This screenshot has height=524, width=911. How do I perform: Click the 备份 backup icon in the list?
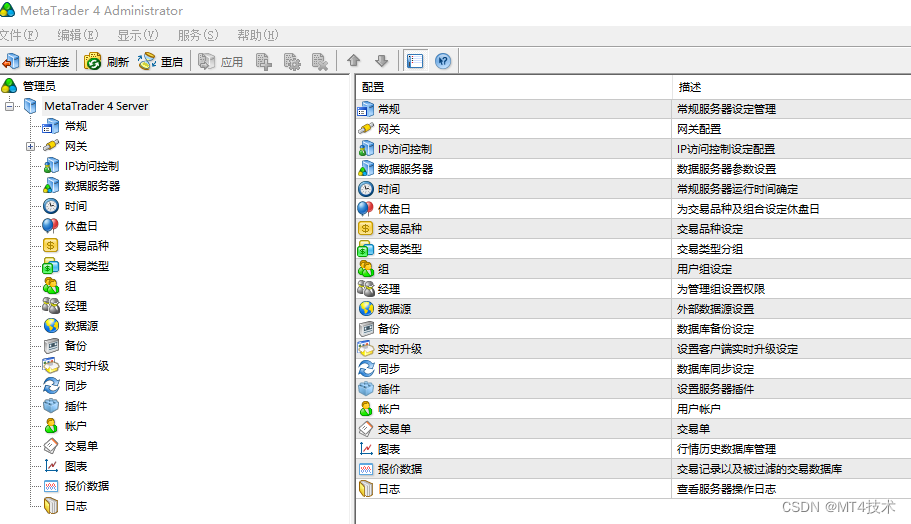[x=366, y=329]
